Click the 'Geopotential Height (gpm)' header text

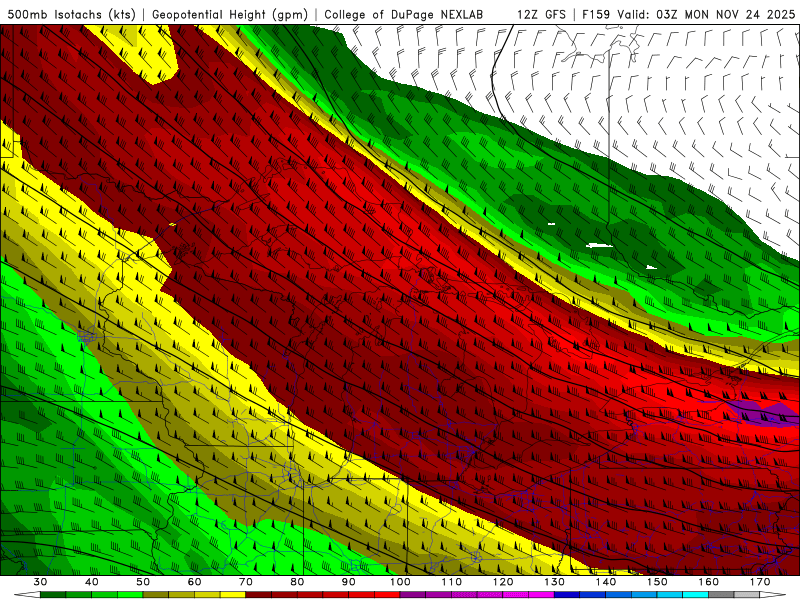pos(230,15)
